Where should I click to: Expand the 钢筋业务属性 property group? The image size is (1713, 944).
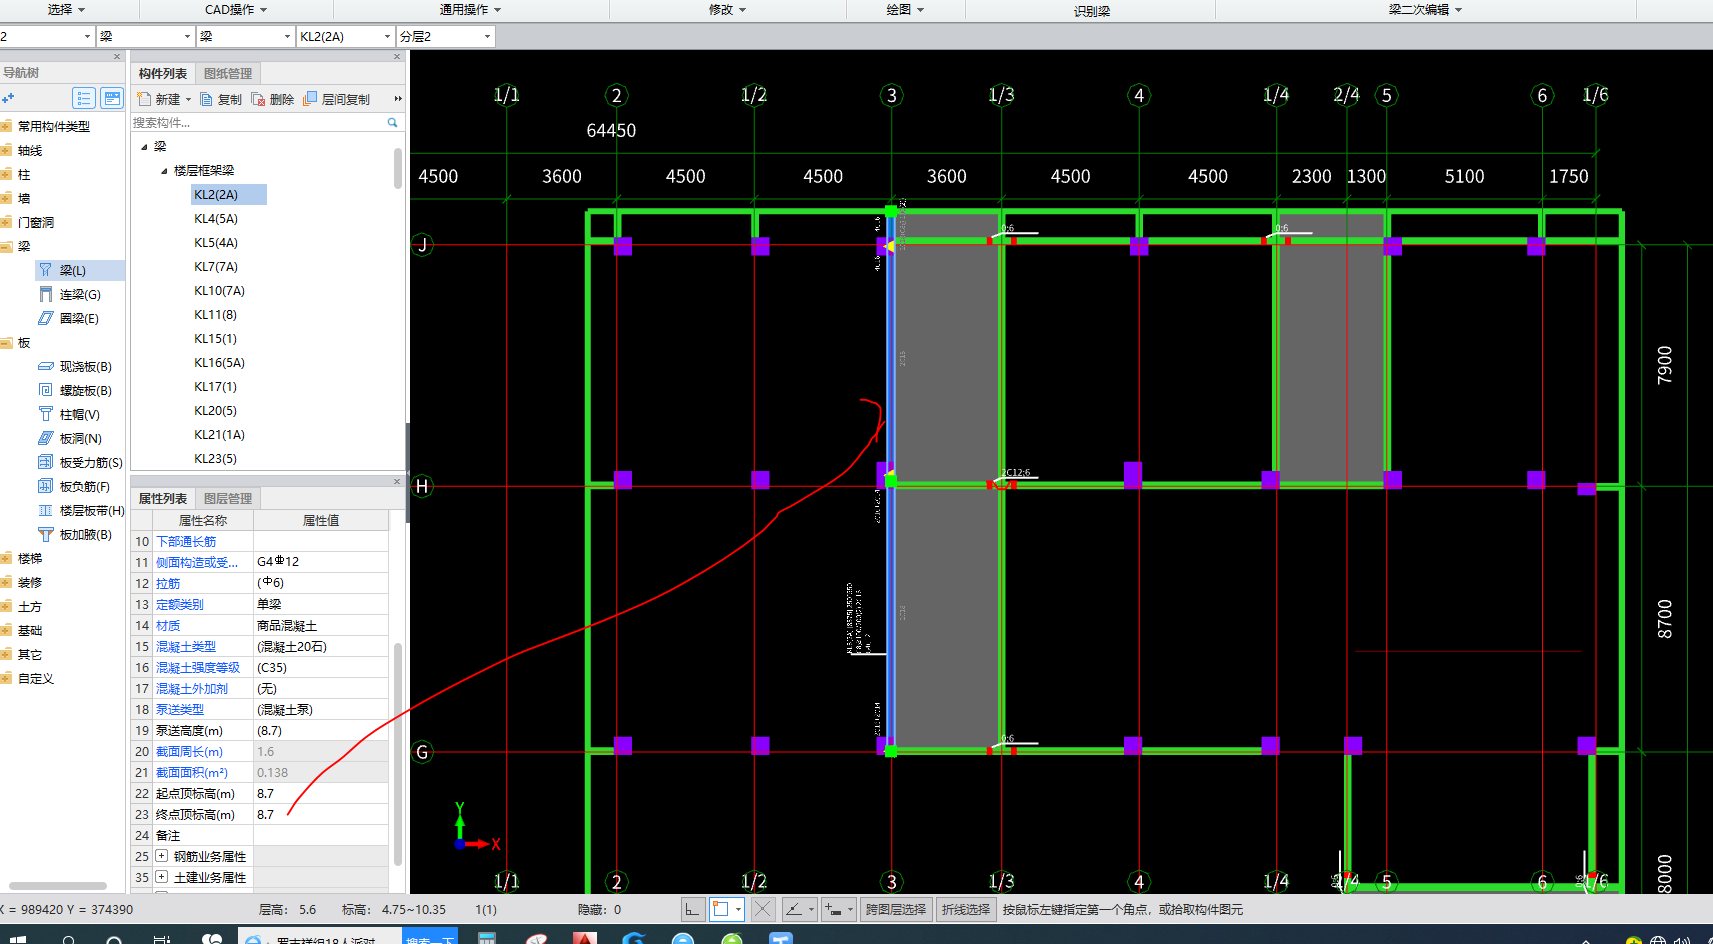(161, 856)
